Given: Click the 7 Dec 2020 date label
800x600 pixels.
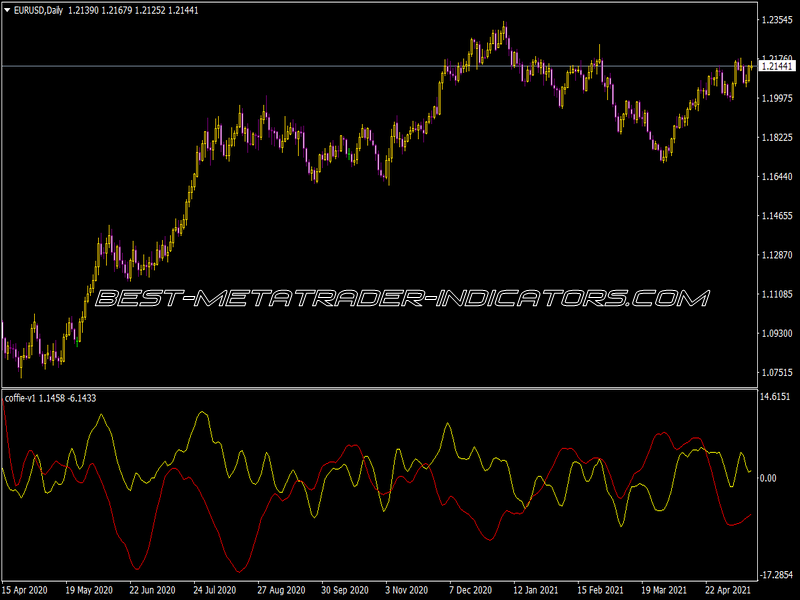Looking at the screenshot, I should [x=470, y=590].
